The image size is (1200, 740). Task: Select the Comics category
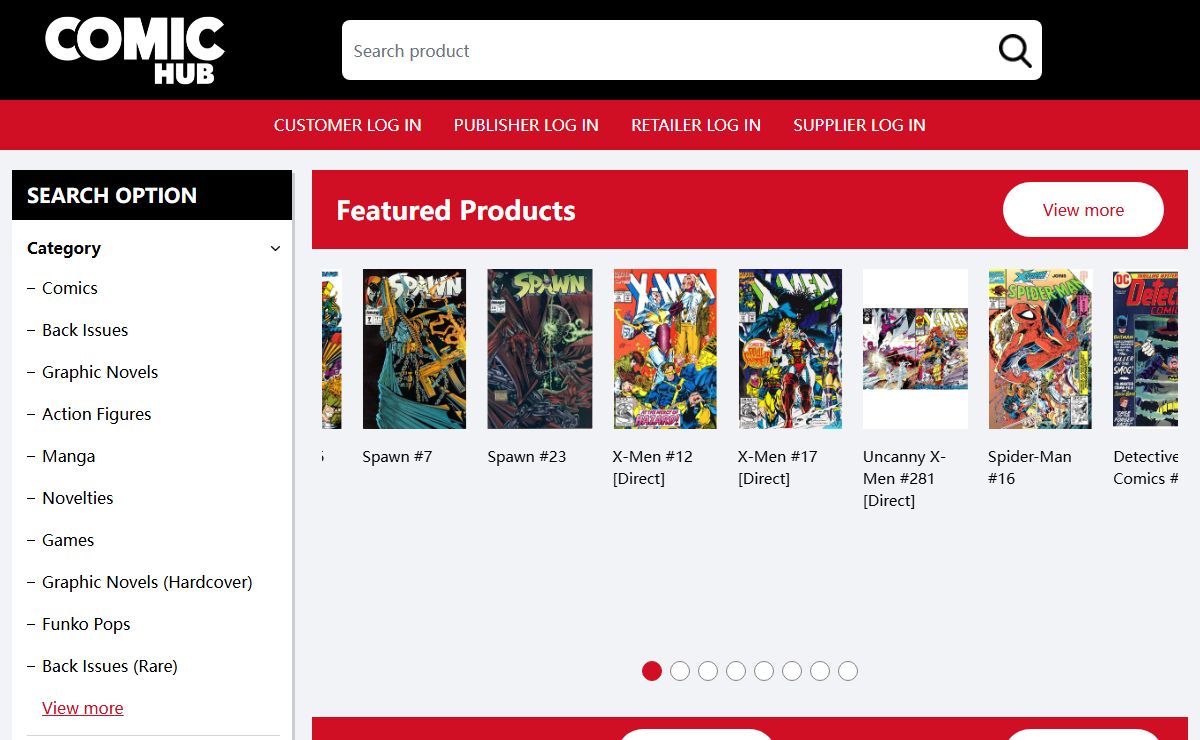coord(70,288)
